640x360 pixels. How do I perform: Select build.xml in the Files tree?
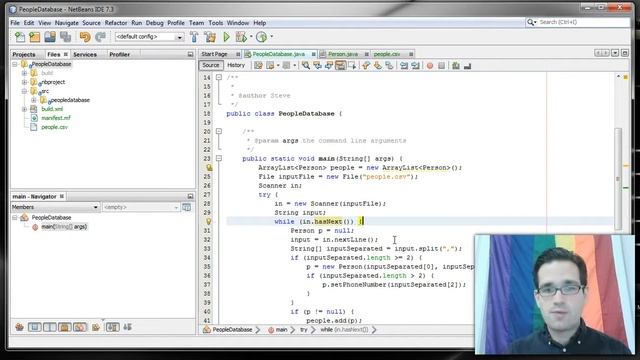click(52, 109)
